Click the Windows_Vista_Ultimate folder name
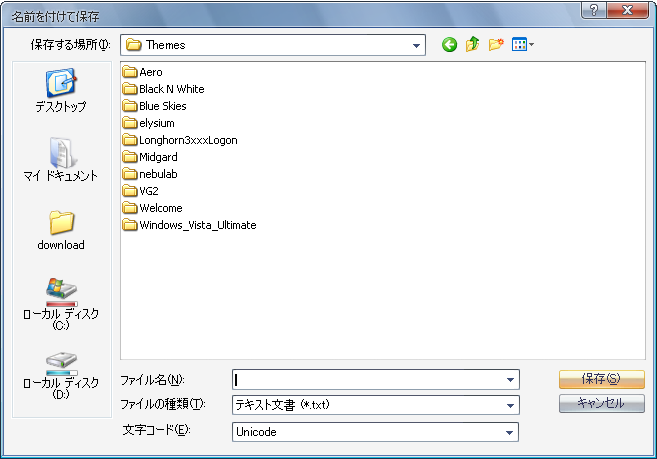Image resolution: width=657 pixels, height=459 pixels. tap(198, 225)
